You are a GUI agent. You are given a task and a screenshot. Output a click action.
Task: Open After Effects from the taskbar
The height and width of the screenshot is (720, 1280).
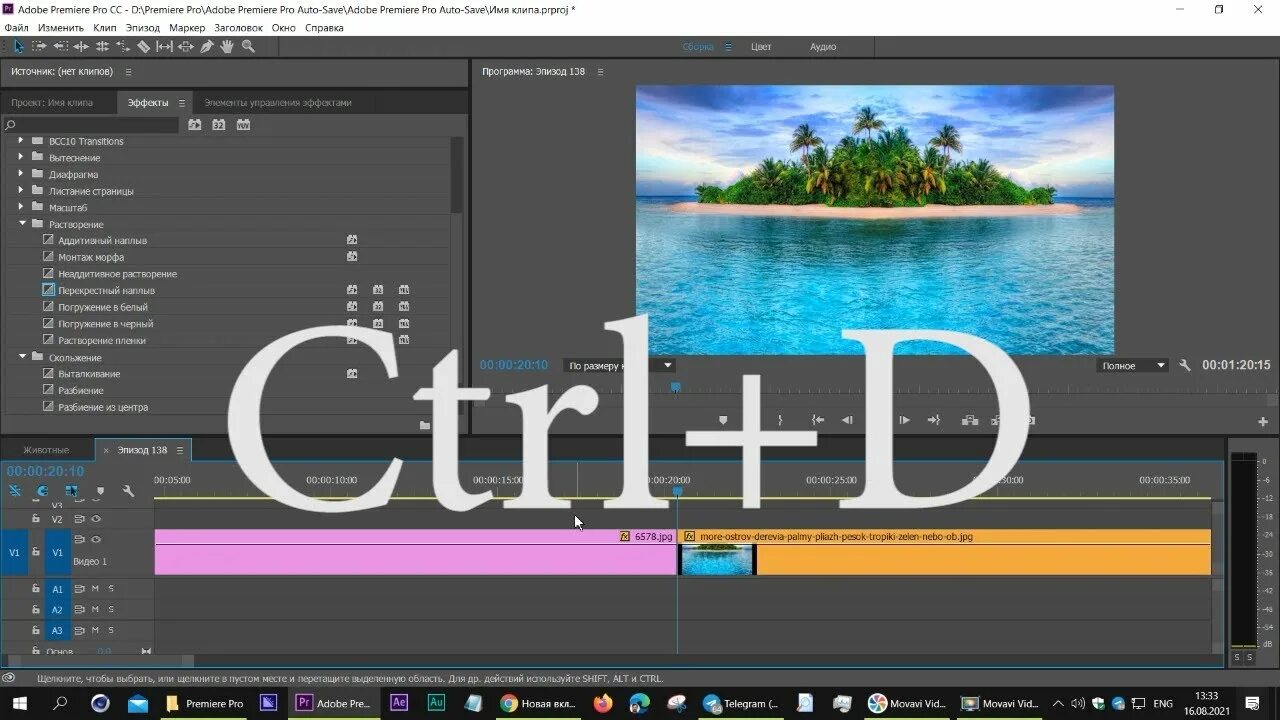point(399,704)
